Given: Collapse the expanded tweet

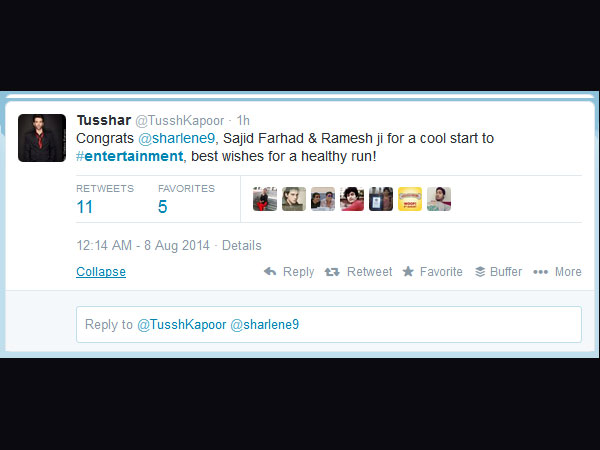Looking at the screenshot, I should 101,272.
